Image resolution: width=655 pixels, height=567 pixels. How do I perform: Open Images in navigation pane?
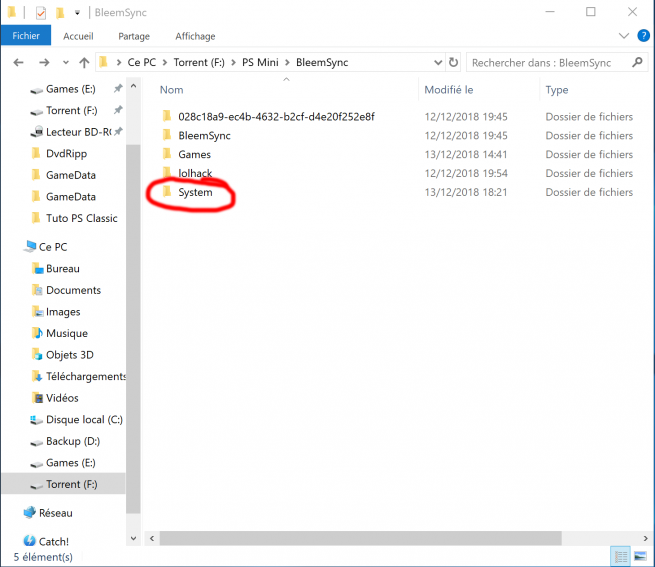coord(63,312)
